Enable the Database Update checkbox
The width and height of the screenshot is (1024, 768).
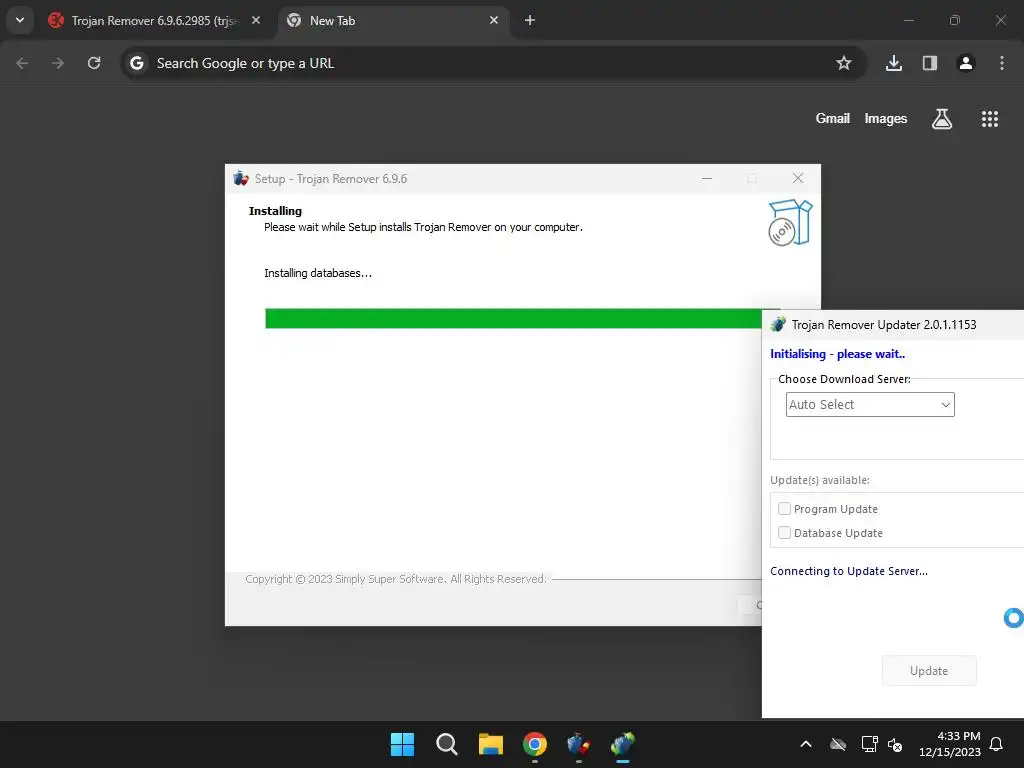[784, 533]
